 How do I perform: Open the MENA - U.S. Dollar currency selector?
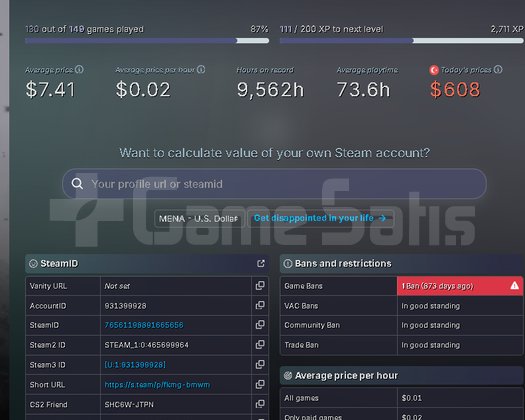(199, 219)
